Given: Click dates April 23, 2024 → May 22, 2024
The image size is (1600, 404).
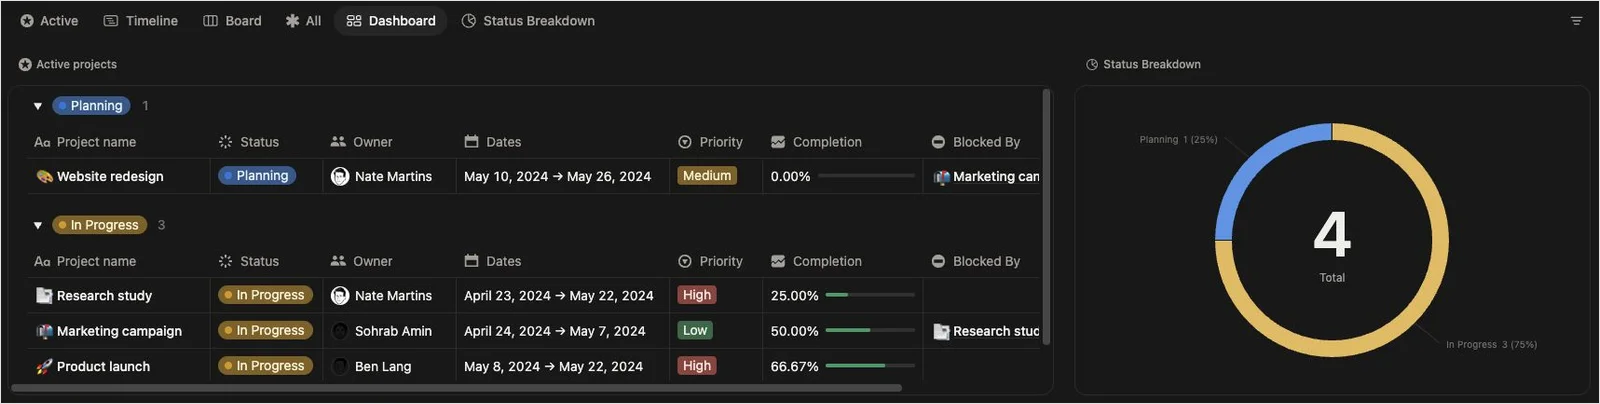Looking at the screenshot, I should (559, 296).
